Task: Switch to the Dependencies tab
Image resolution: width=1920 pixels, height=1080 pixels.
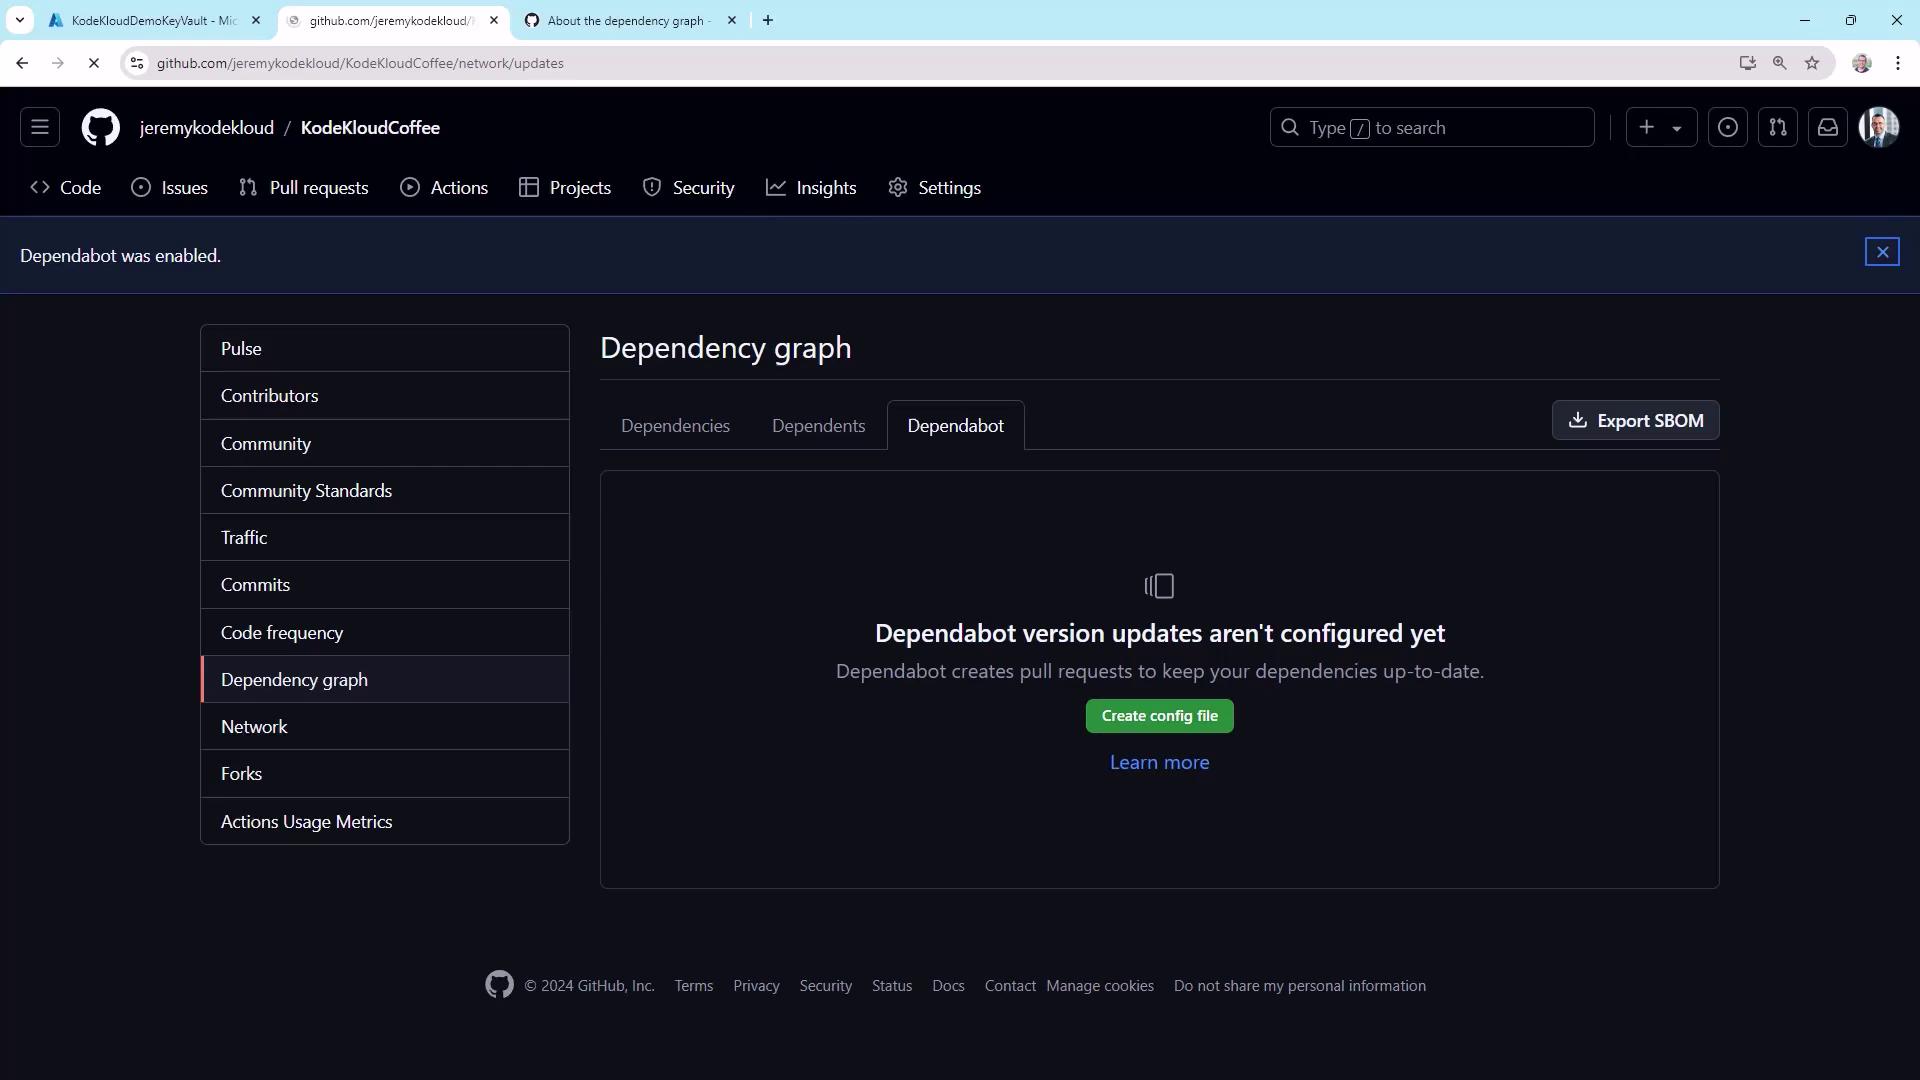Action: [x=675, y=426]
